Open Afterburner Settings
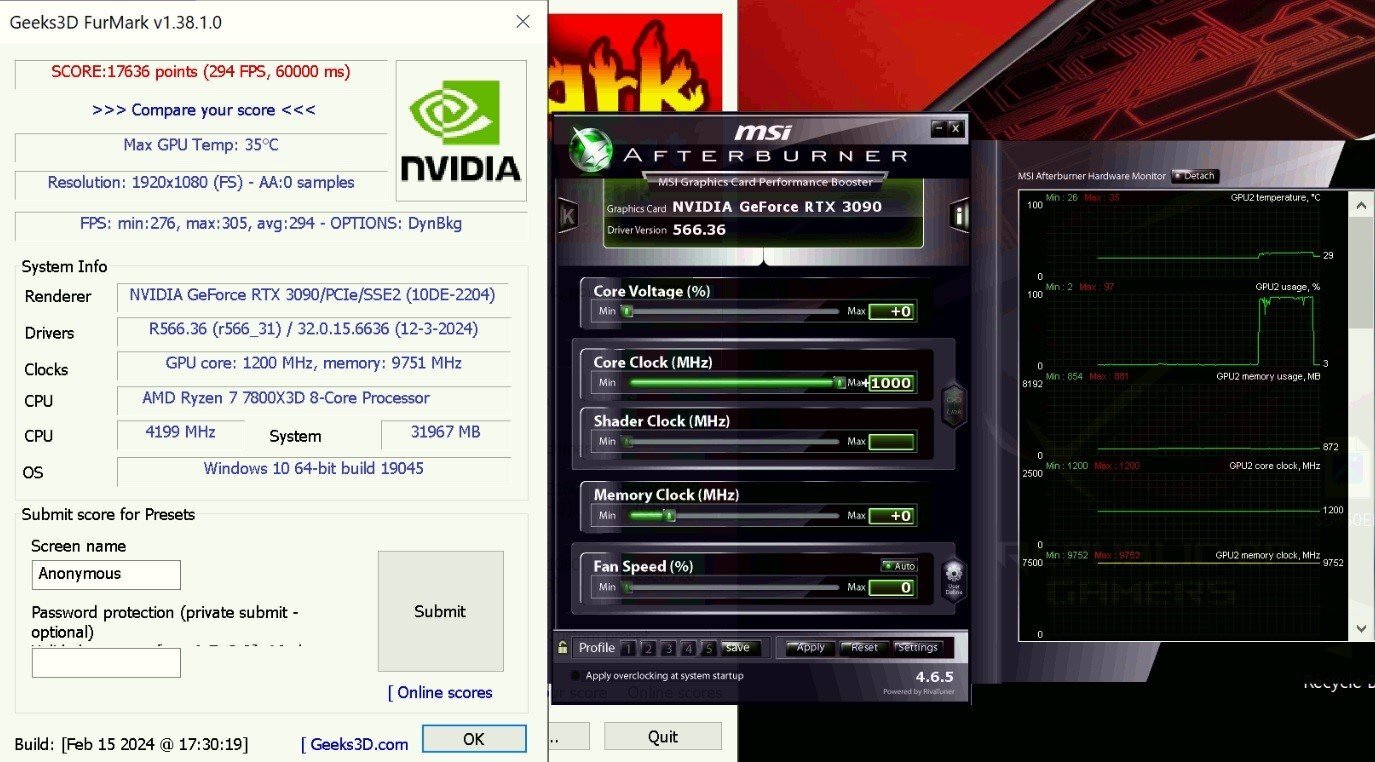 pyautogui.click(x=917, y=647)
